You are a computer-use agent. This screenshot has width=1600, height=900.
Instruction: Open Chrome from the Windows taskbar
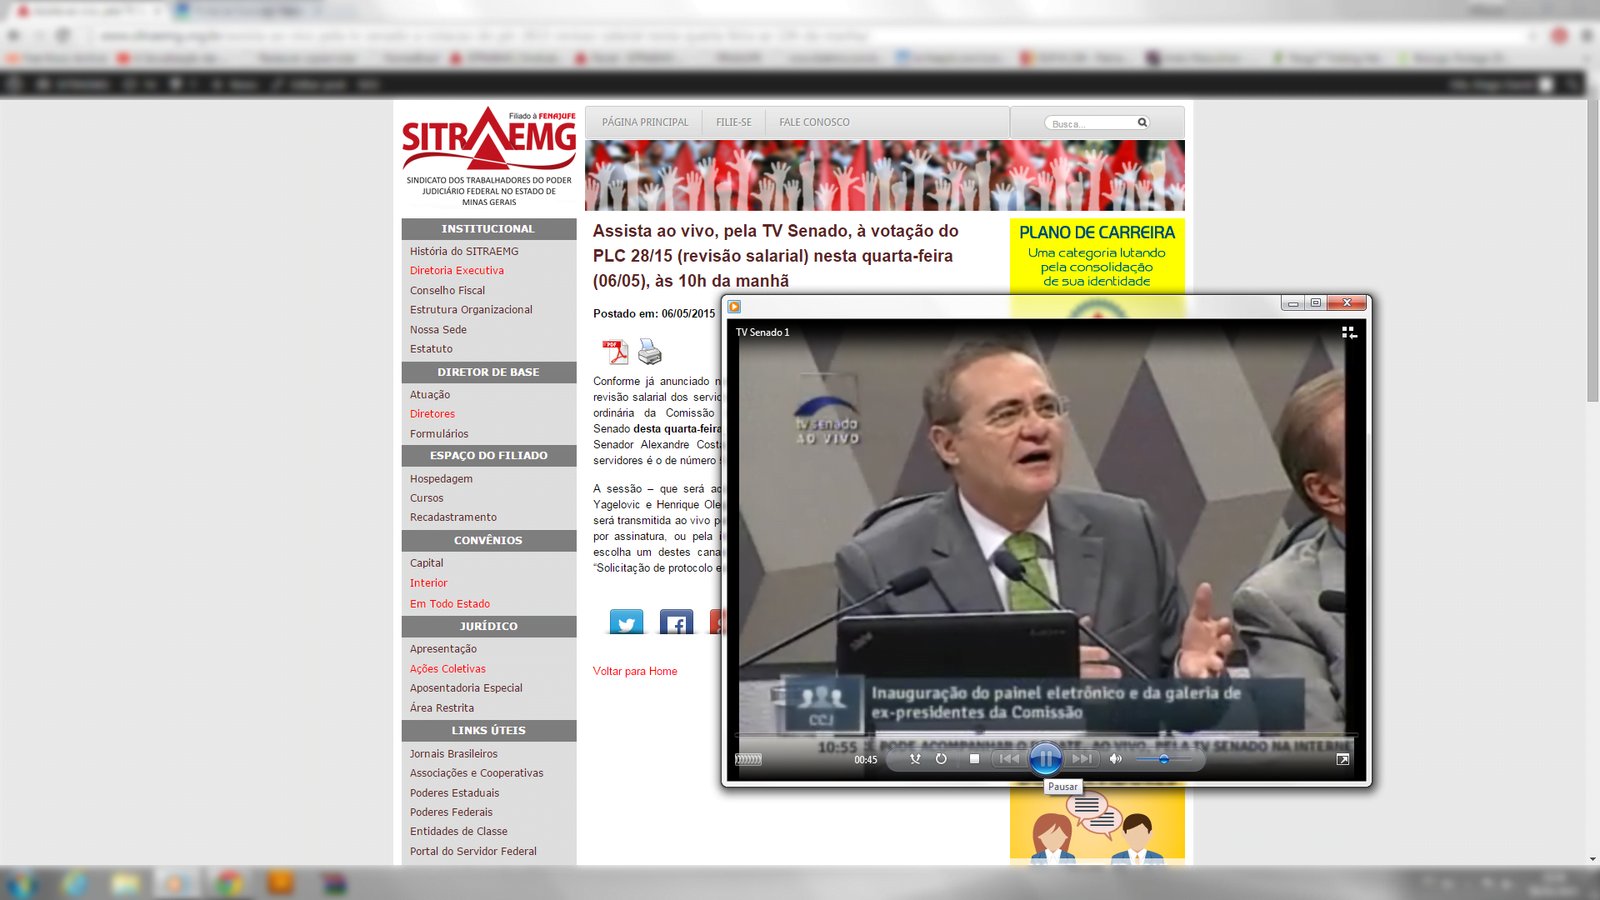click(229, 883)
